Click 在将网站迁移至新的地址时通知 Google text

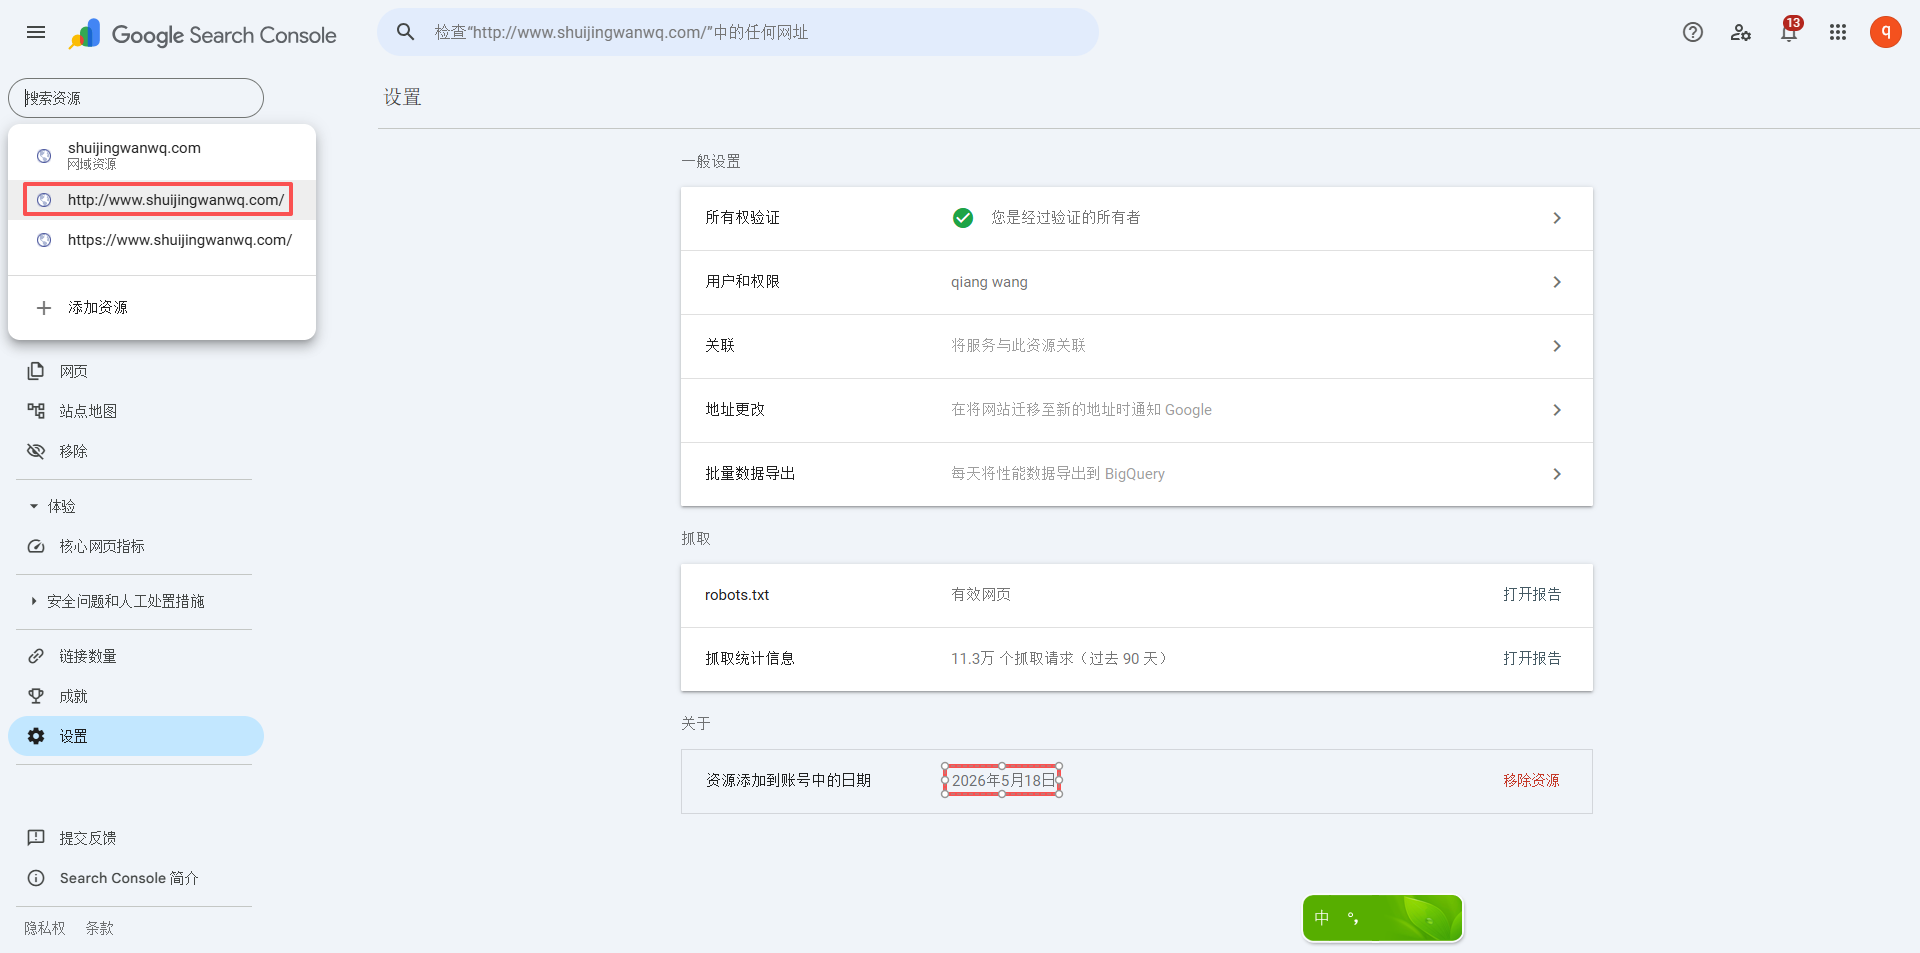pyautogui.click(x=1081, y=410)
